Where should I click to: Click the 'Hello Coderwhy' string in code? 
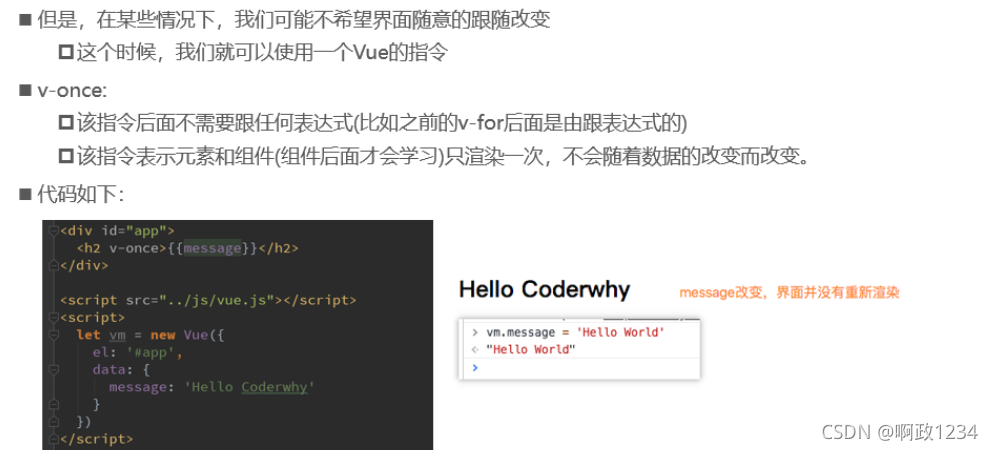[x=249, y=387]
